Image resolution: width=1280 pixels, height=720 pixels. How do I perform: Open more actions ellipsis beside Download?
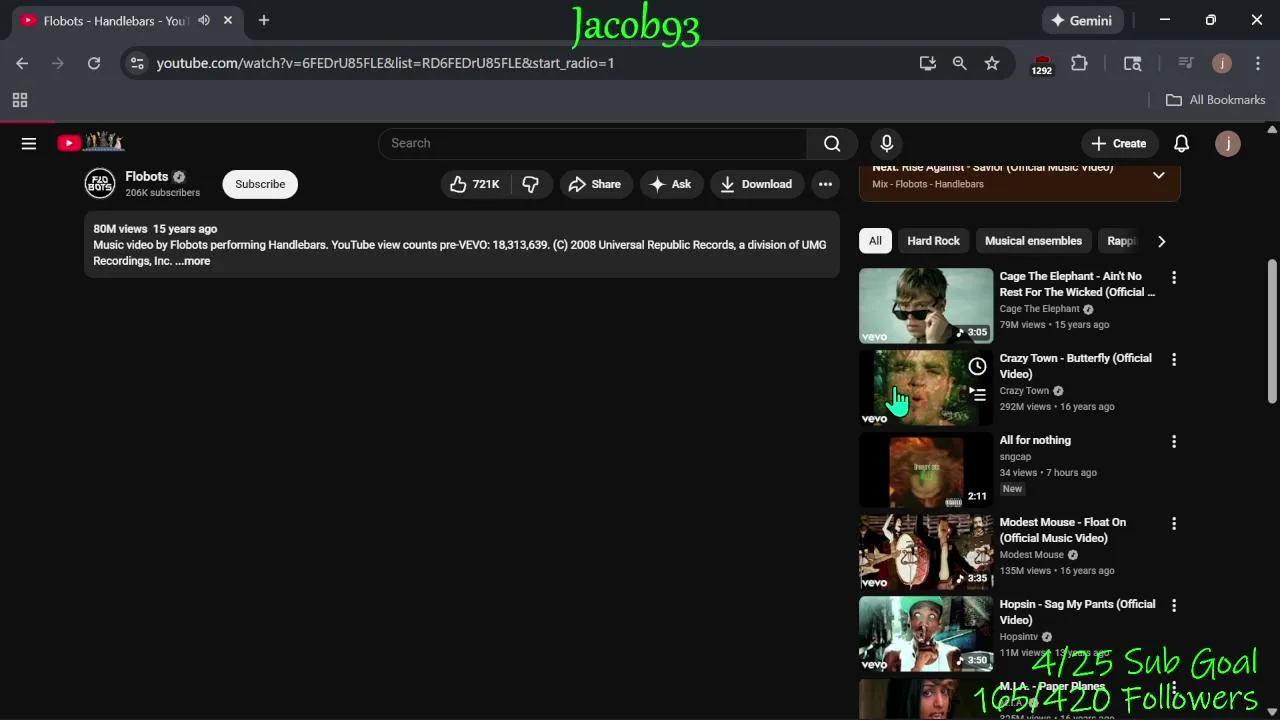(x=825, y=184)
